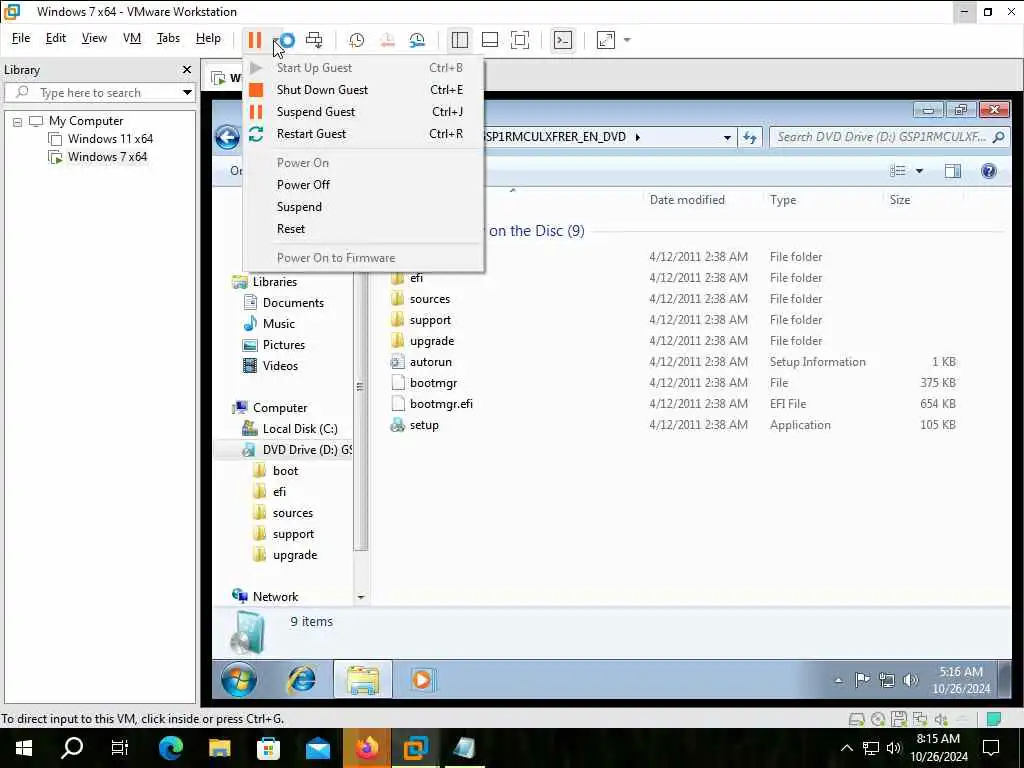Open Music in navigation pane
Screen dimensions: 1024x768
pos(278,324)
